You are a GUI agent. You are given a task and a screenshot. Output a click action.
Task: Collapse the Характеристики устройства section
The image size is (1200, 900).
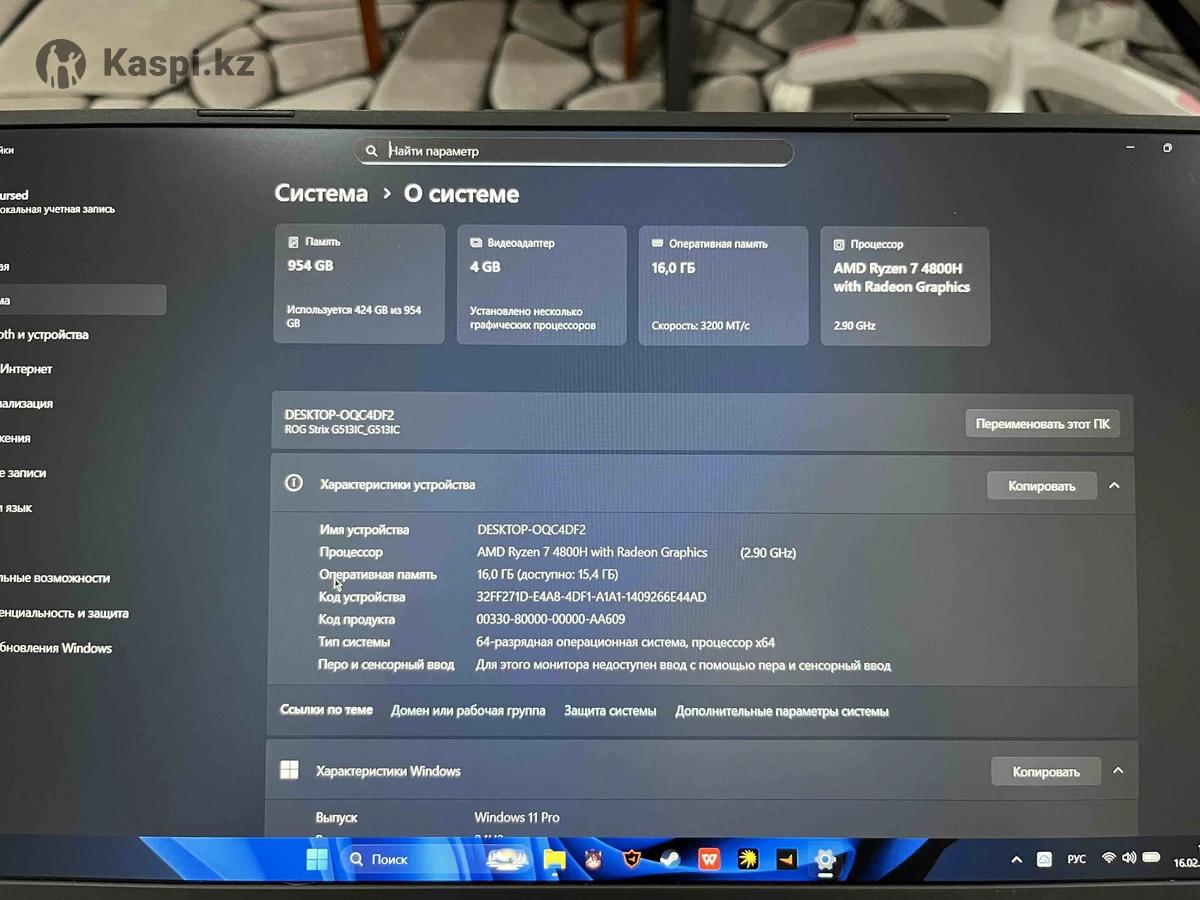[1114, 486]
